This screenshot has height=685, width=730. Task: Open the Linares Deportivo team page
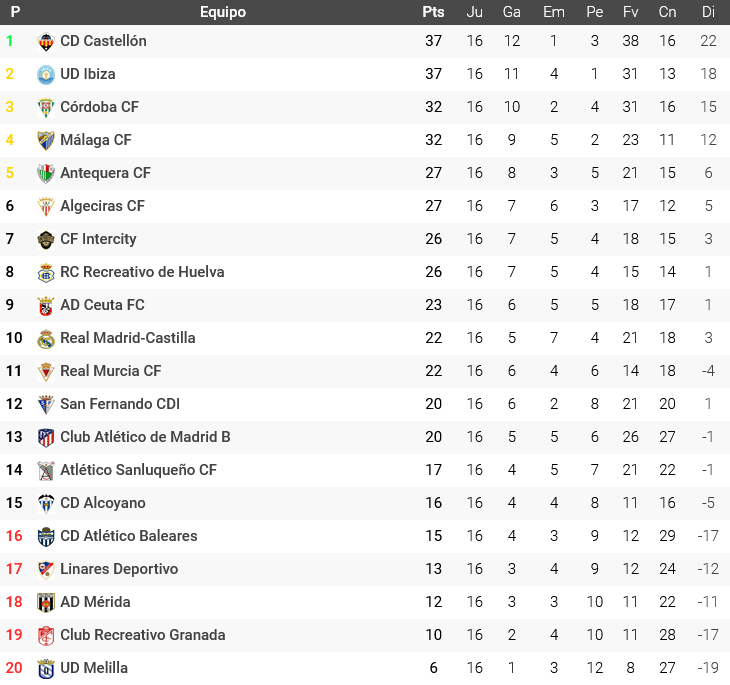(x=119, y=569)
